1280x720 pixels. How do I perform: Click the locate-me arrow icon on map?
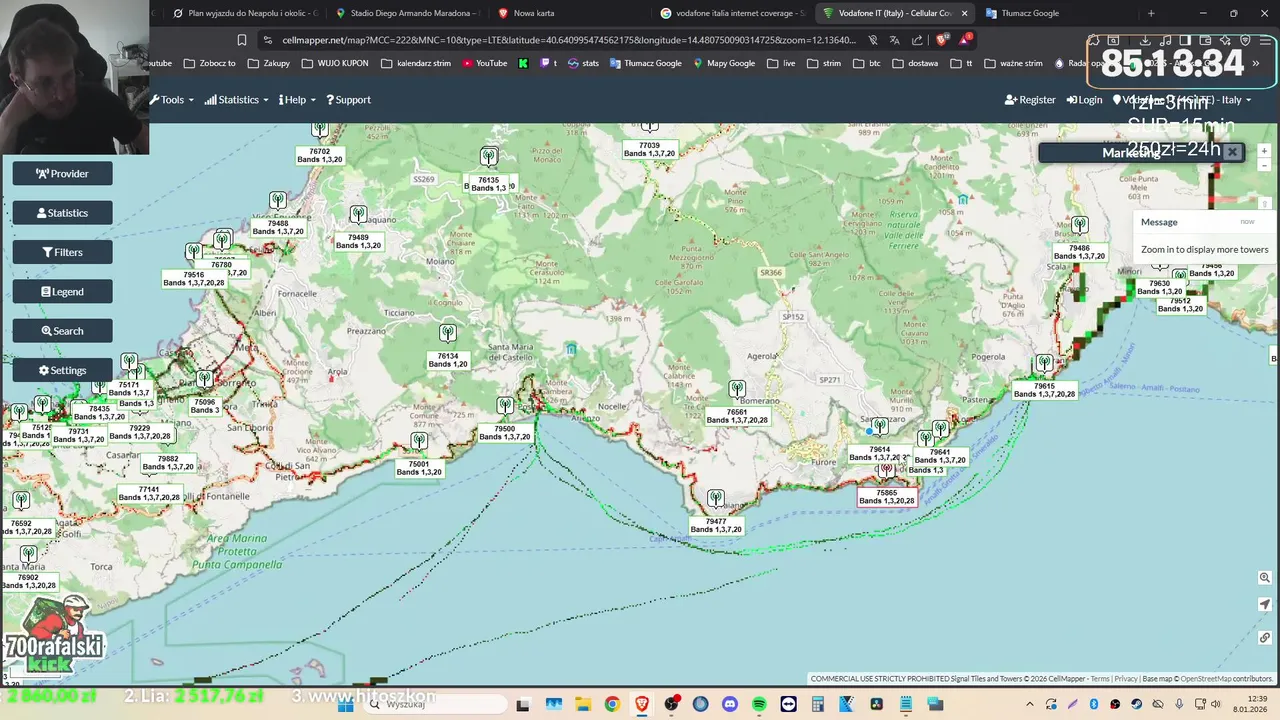tap(1265, 604)
